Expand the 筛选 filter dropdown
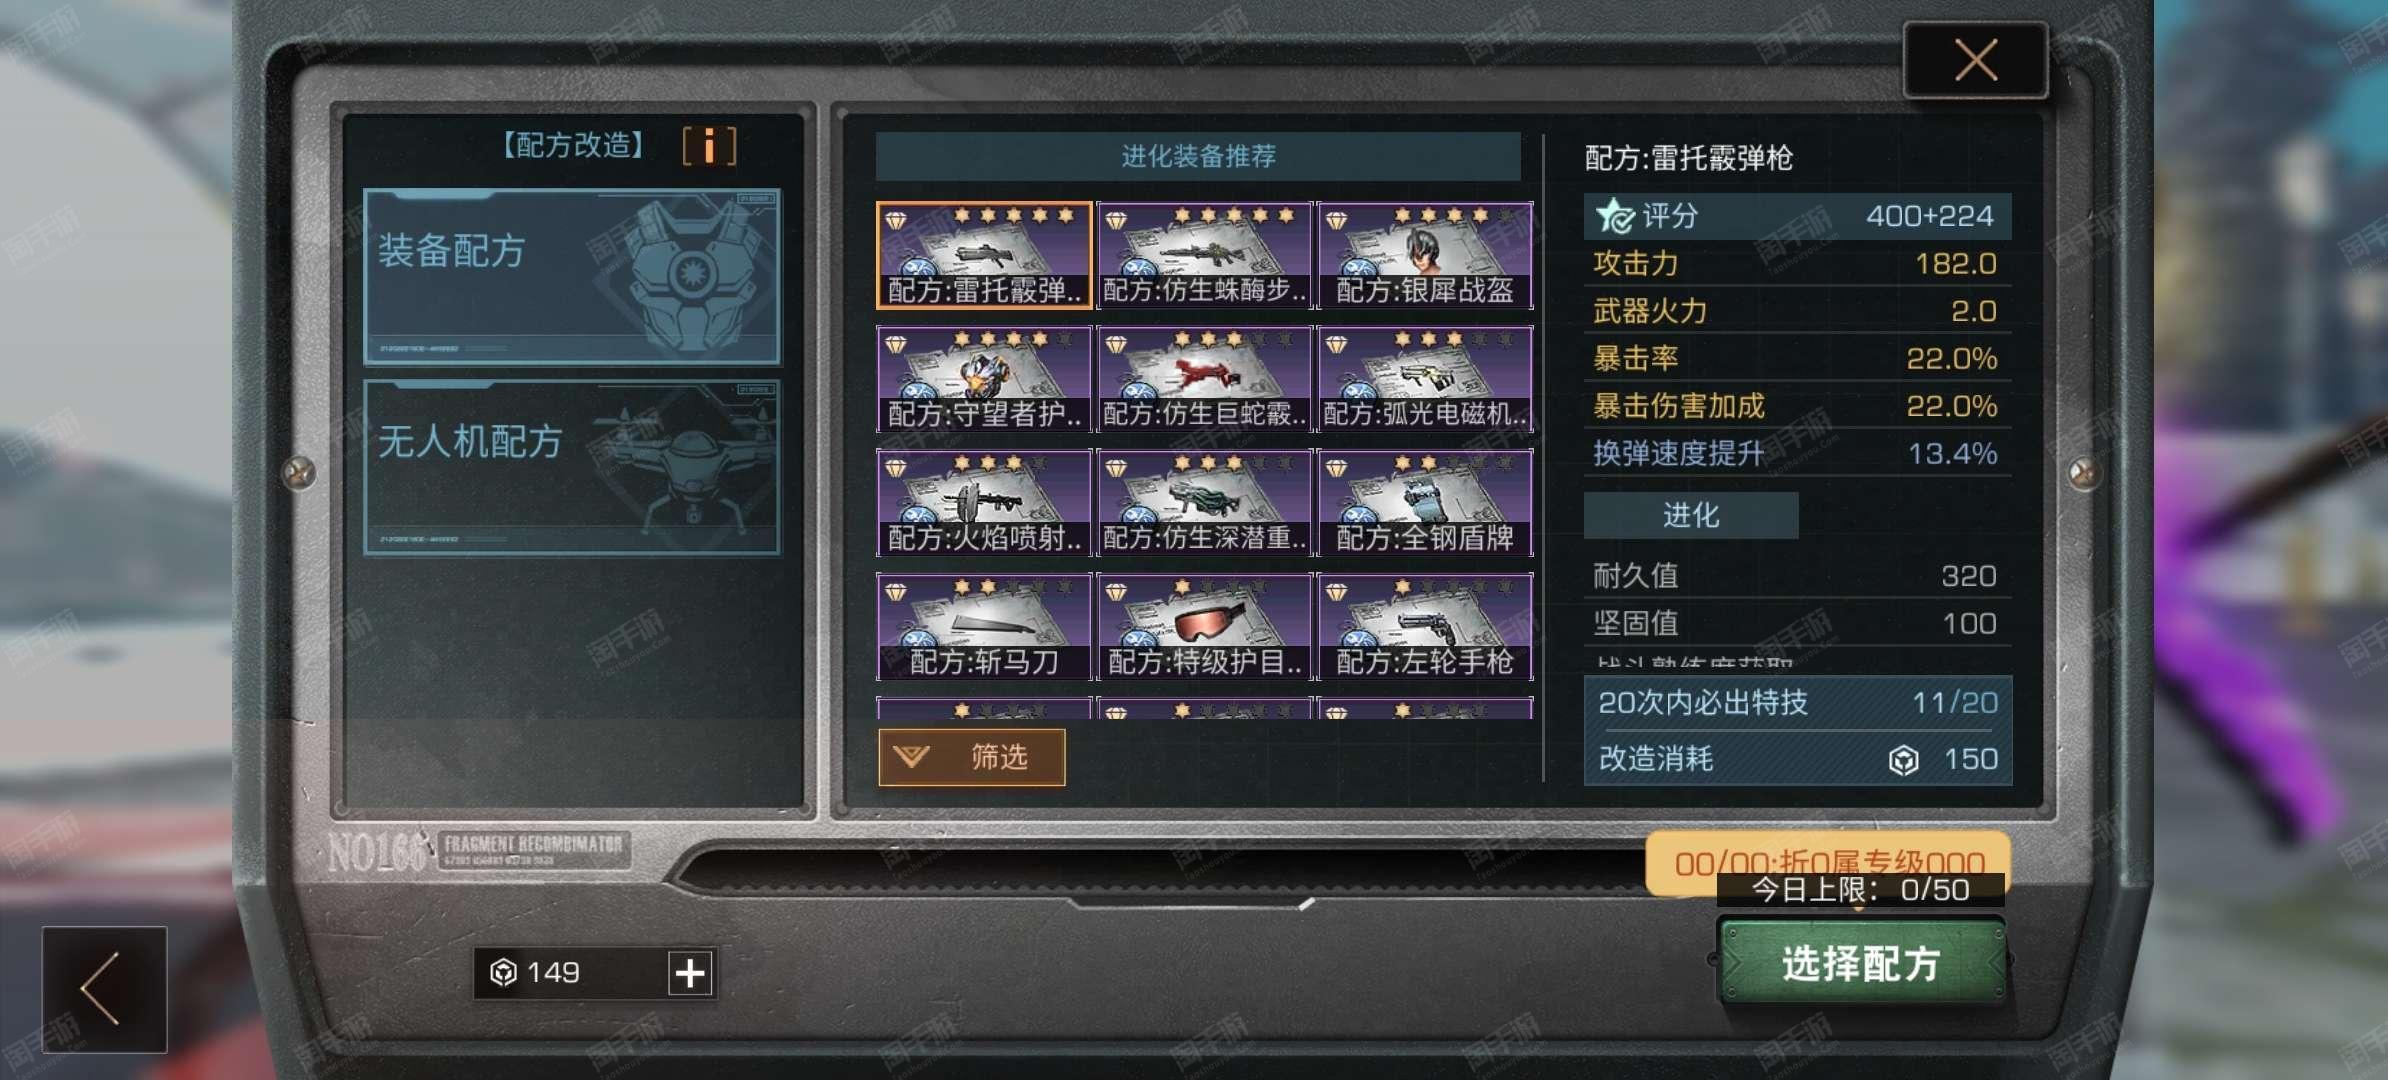 [971, 757]
